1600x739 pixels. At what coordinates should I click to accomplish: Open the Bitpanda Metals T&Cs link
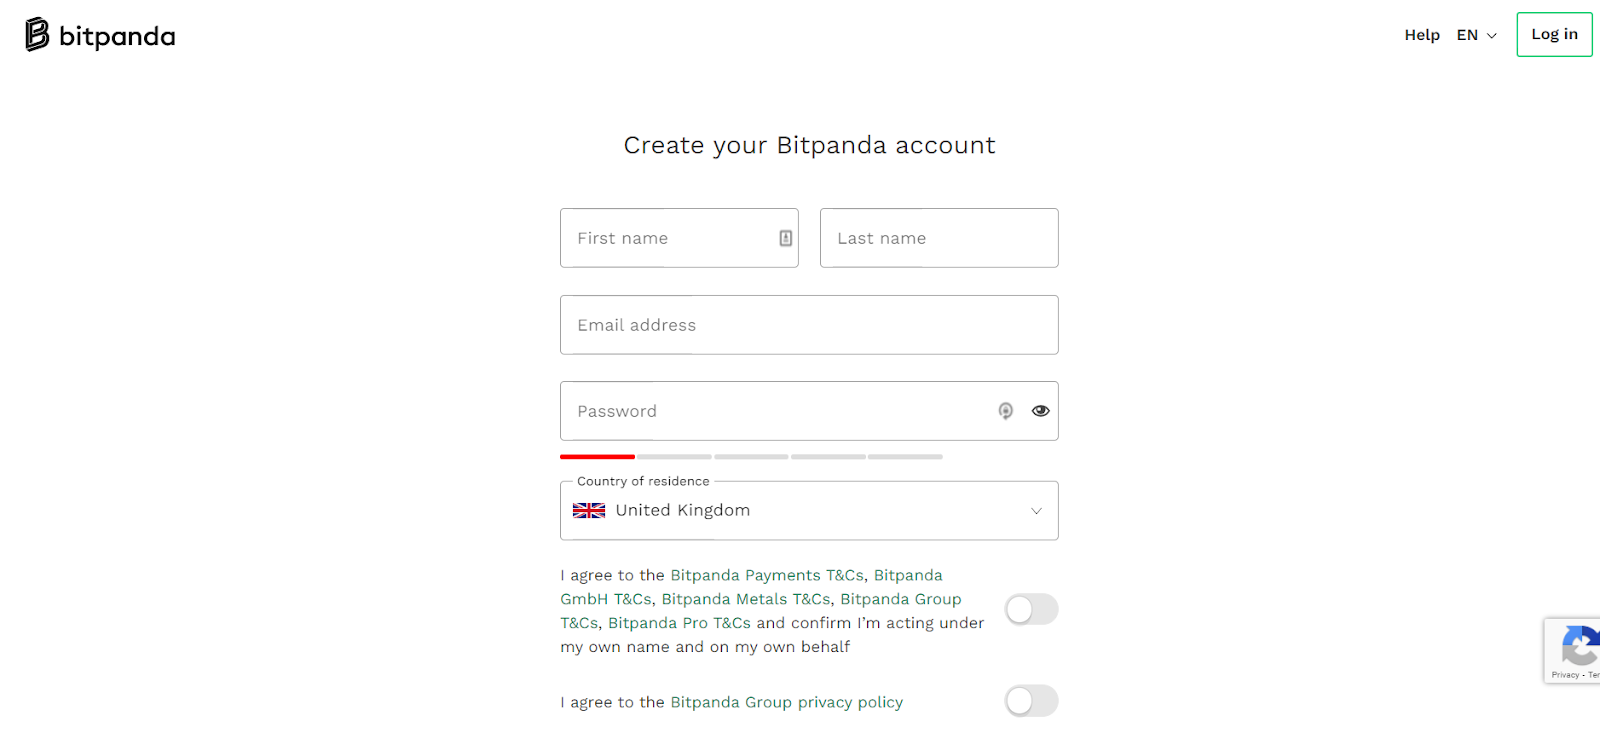(x=746, y=599)
